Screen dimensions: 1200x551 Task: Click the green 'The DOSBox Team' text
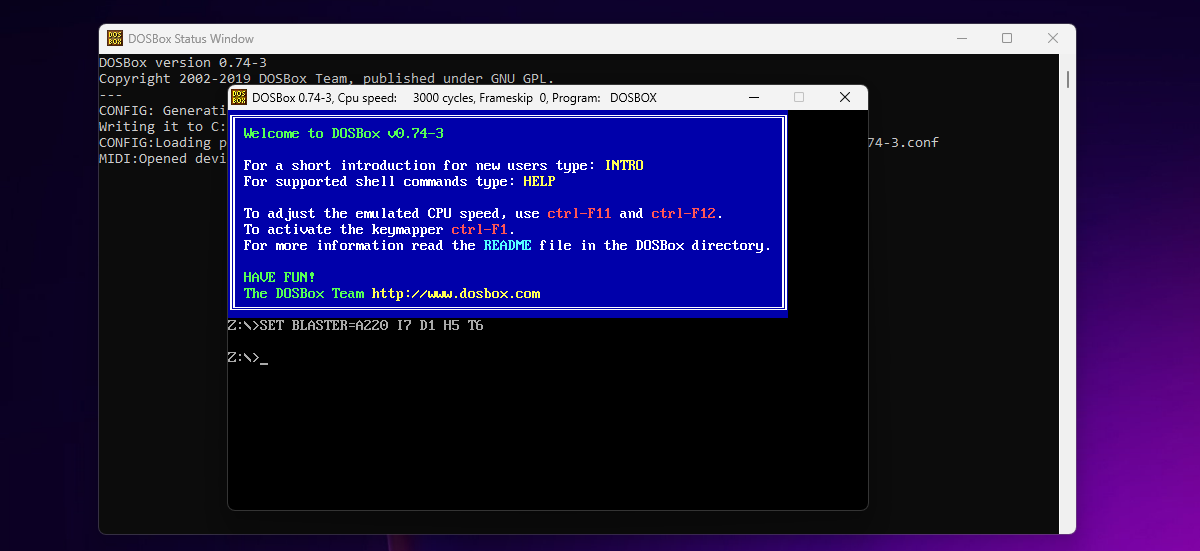click(303, 293)
